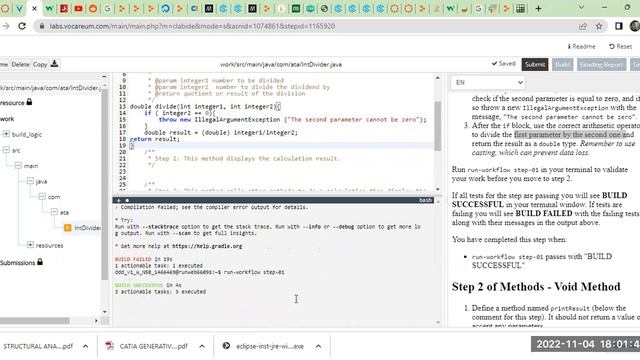Screen dimensions: 640x360
Task: Open the Chrome profile avatar
Action: pos(635,26)
